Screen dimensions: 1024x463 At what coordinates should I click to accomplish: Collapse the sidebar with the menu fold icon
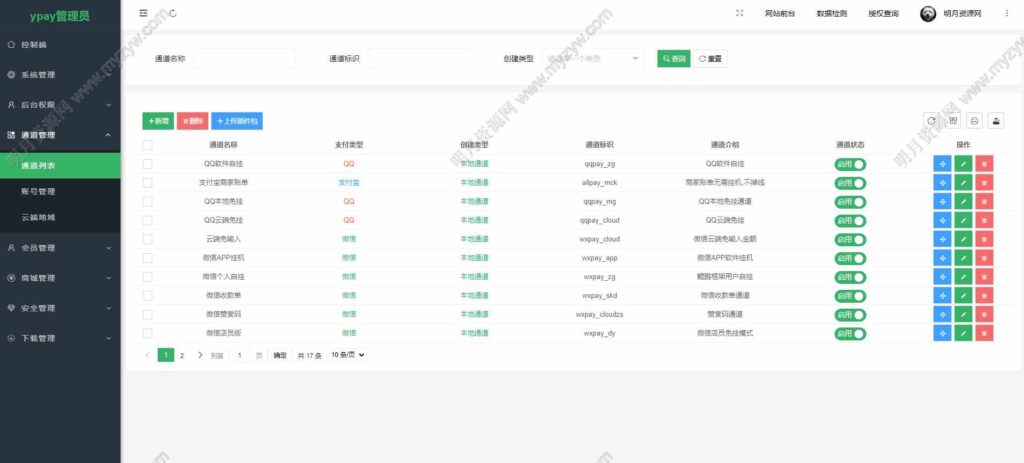tap(144, 13)
